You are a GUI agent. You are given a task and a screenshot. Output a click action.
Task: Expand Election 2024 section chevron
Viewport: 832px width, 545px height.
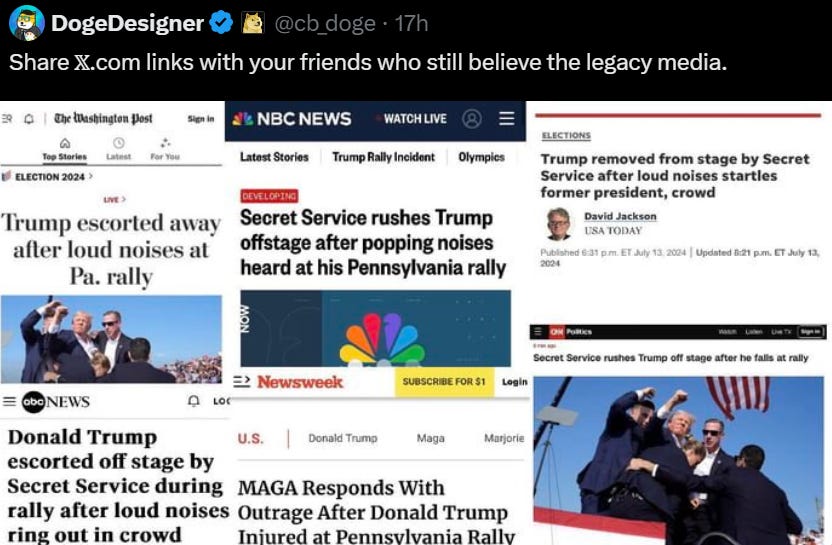point(90,176)
